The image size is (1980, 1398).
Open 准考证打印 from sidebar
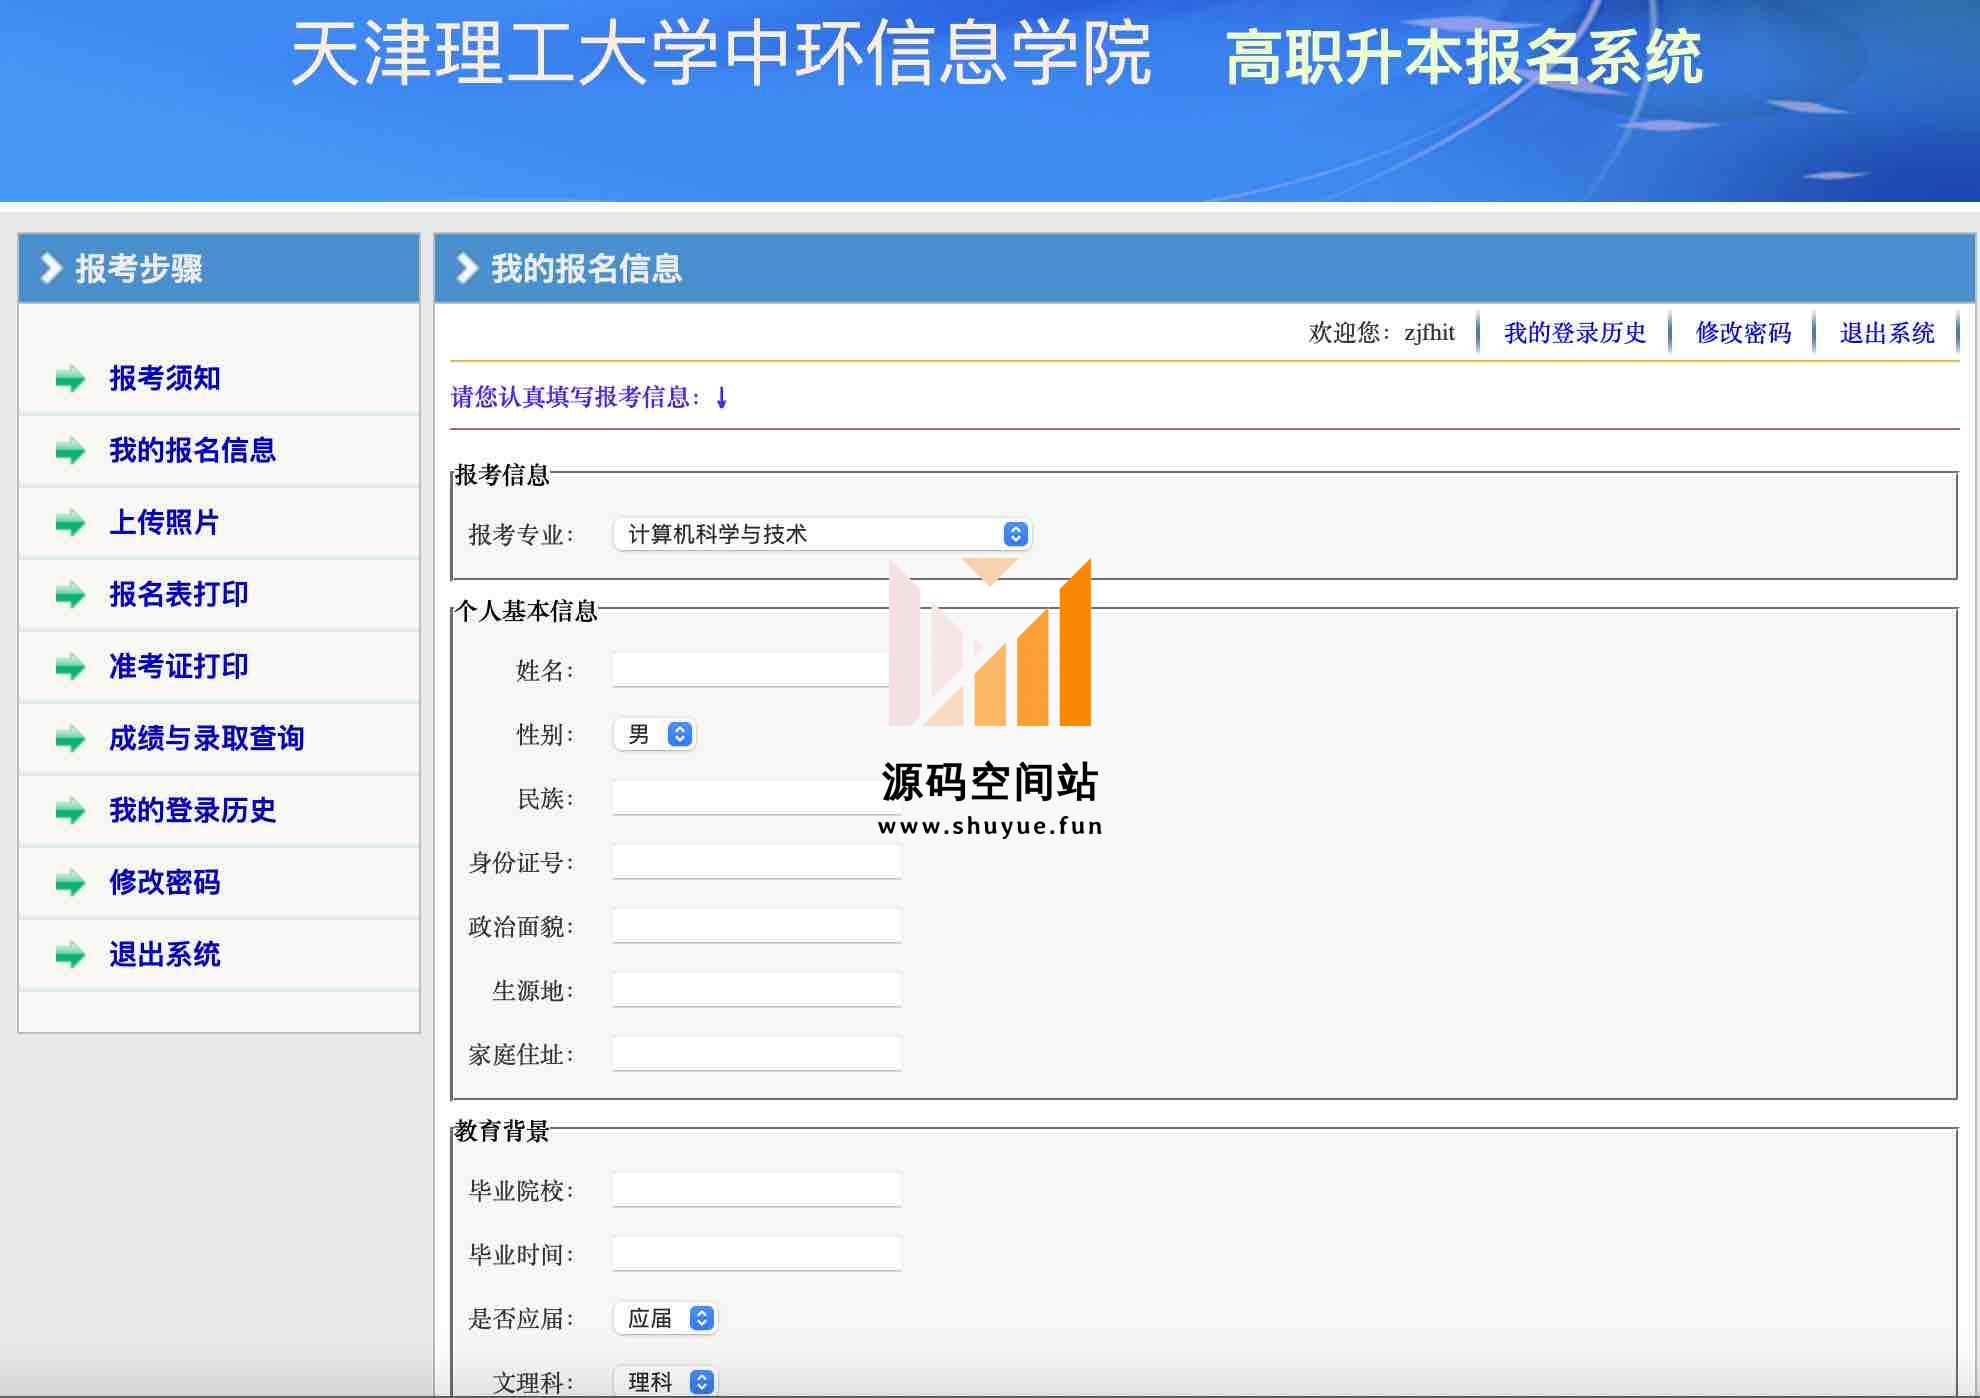click(179, 666)
